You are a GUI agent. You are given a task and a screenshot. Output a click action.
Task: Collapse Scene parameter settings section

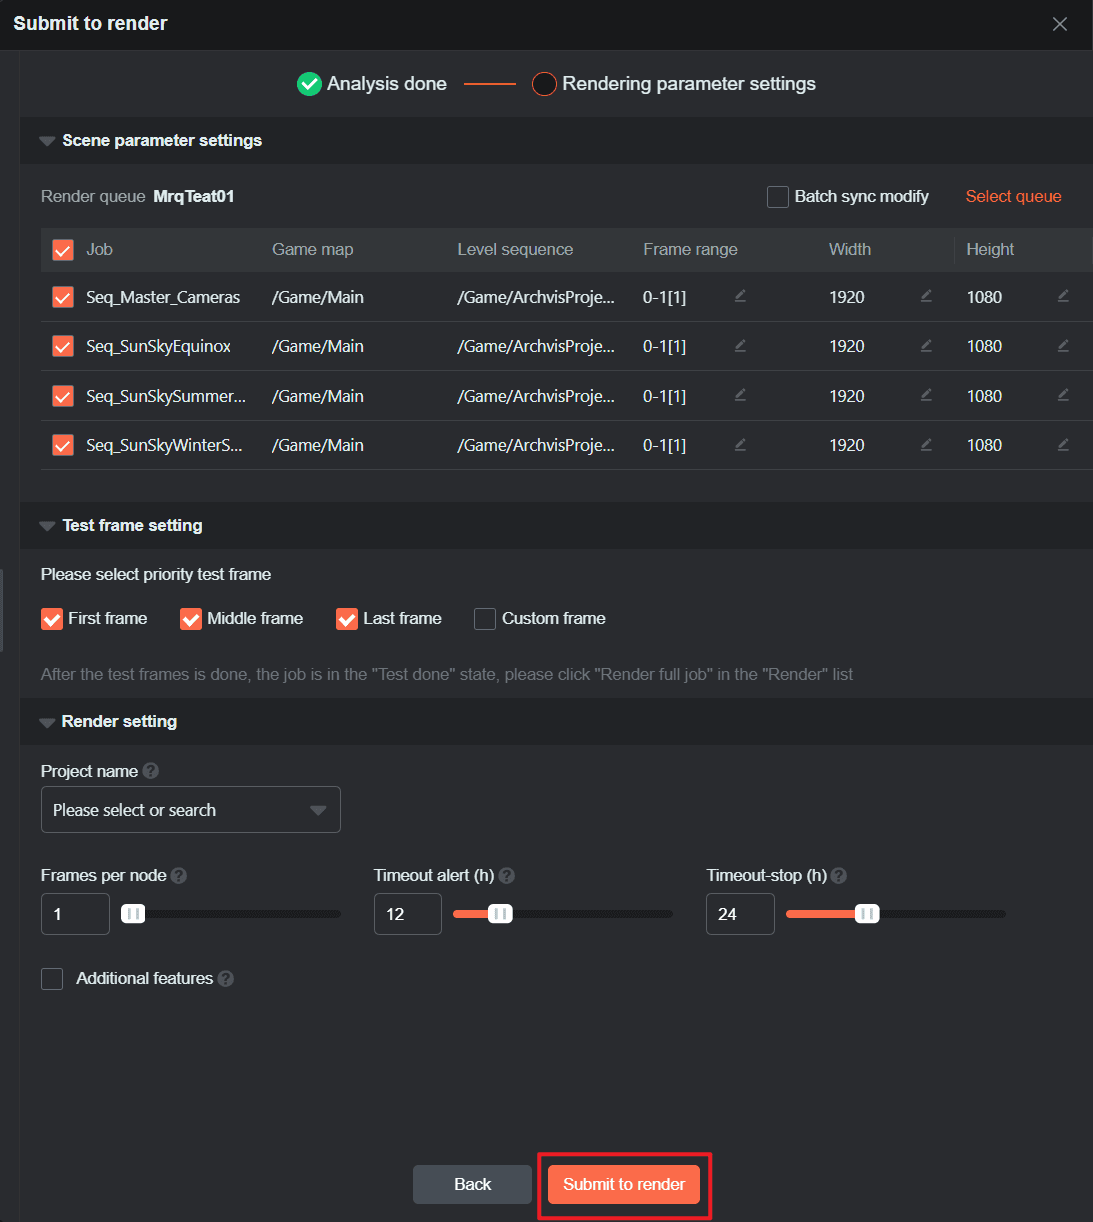click(47, 141)
